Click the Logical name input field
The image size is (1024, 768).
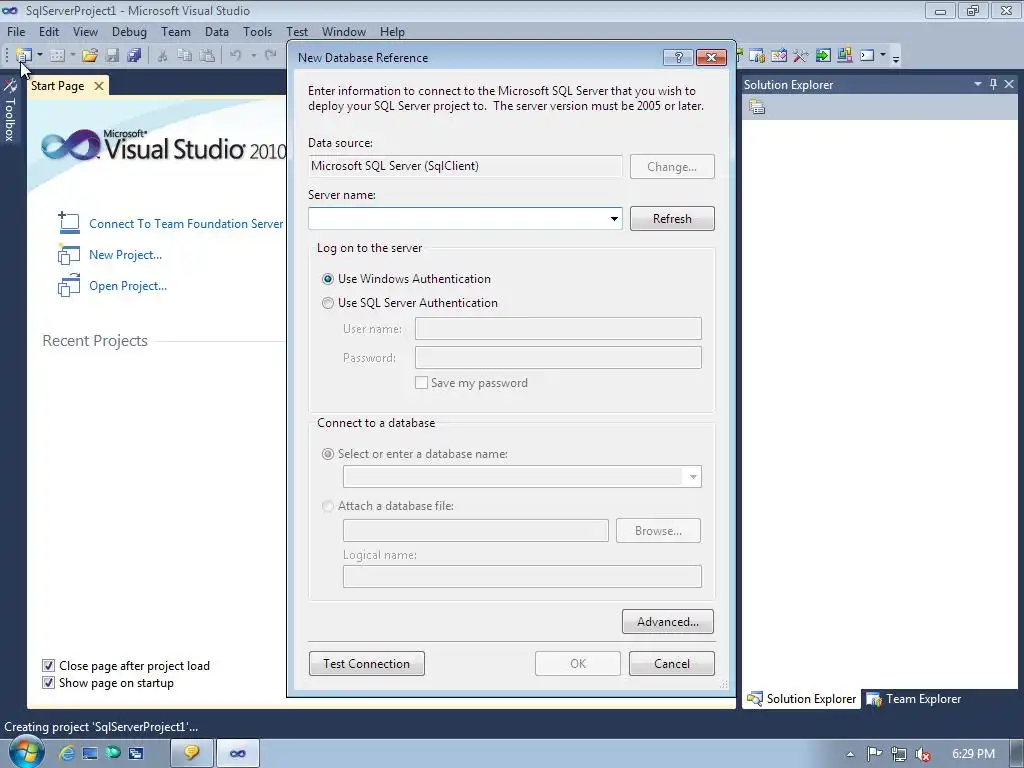click(x=522, y=577)
